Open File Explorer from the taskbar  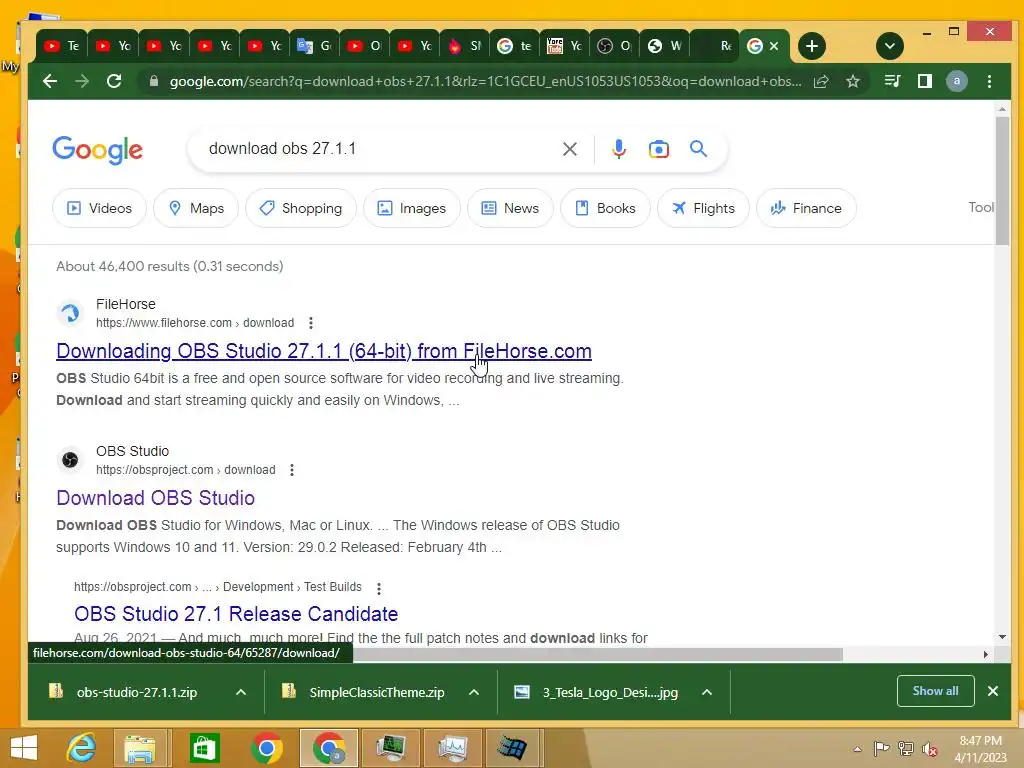coord(140,748)
